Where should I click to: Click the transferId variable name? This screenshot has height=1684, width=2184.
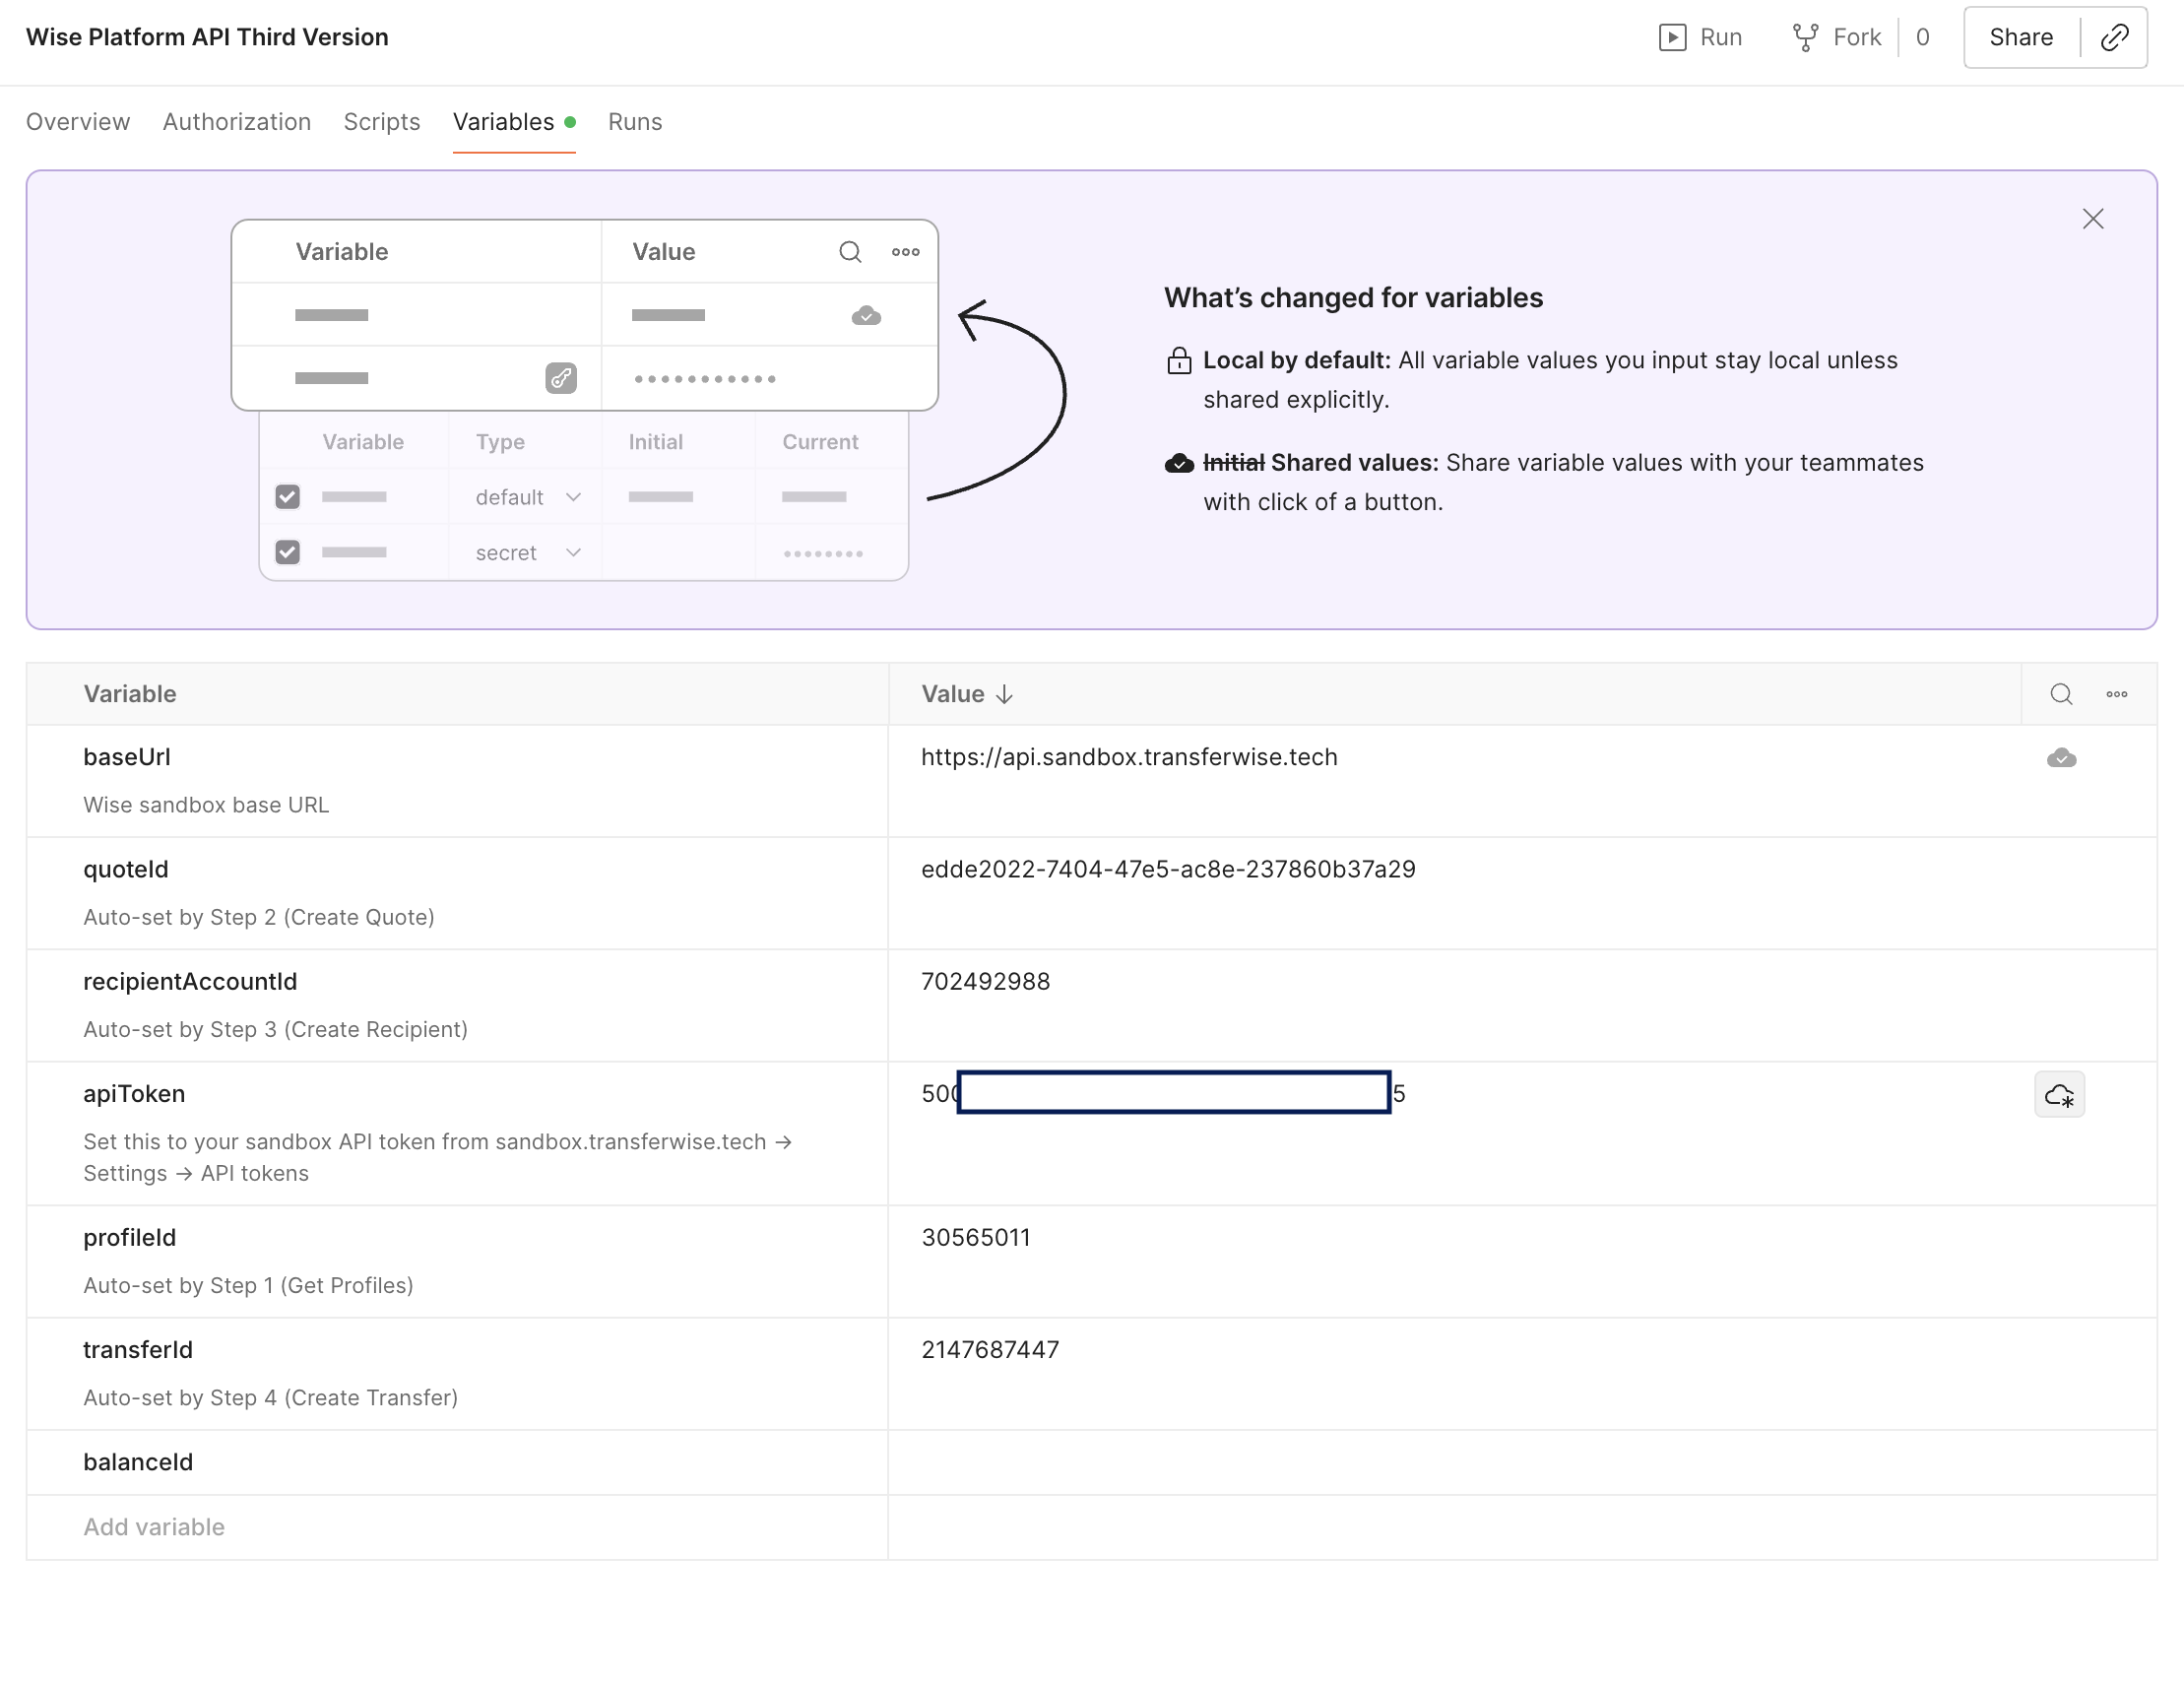(x=138, y=1349)
